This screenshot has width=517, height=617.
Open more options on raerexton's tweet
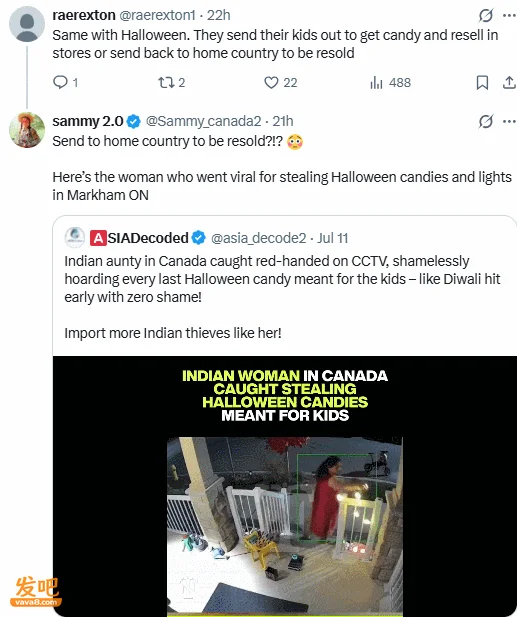click(510, 15)
